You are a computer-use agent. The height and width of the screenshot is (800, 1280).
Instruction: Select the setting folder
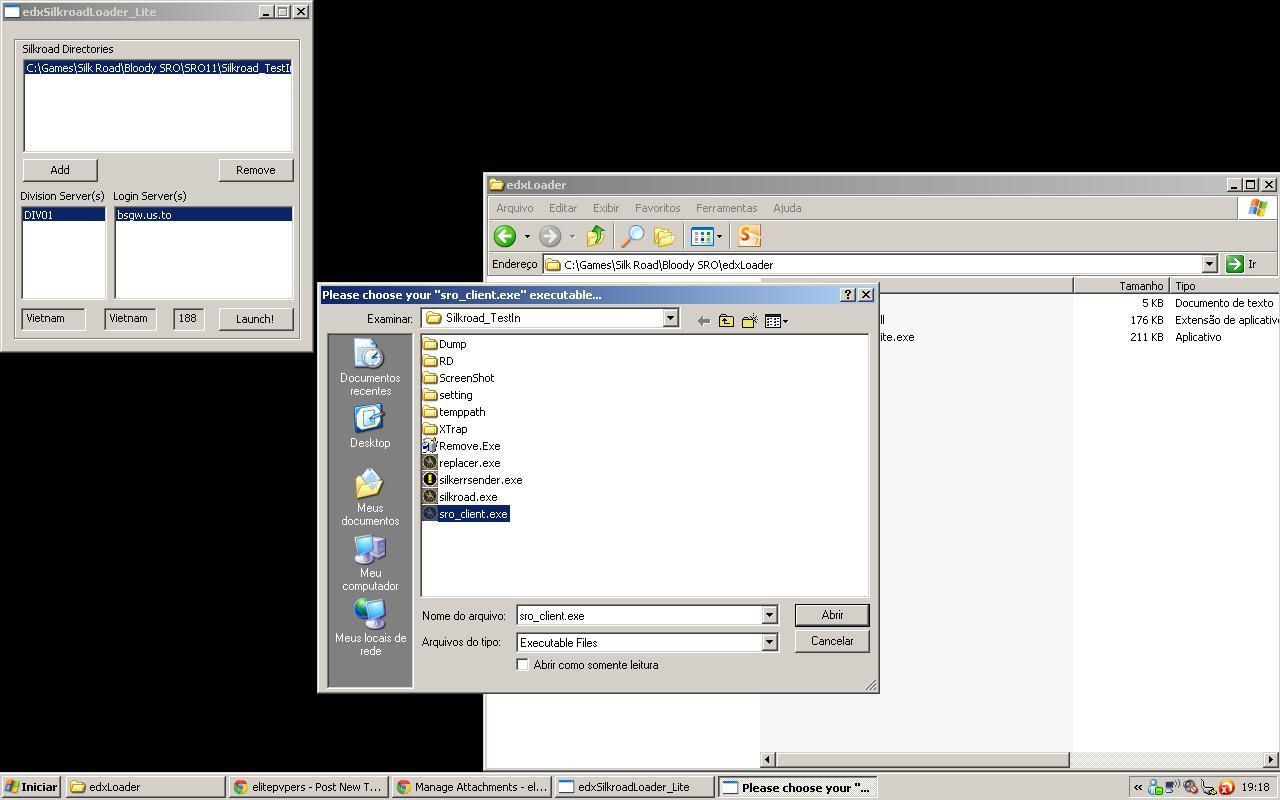coord(447,395)
